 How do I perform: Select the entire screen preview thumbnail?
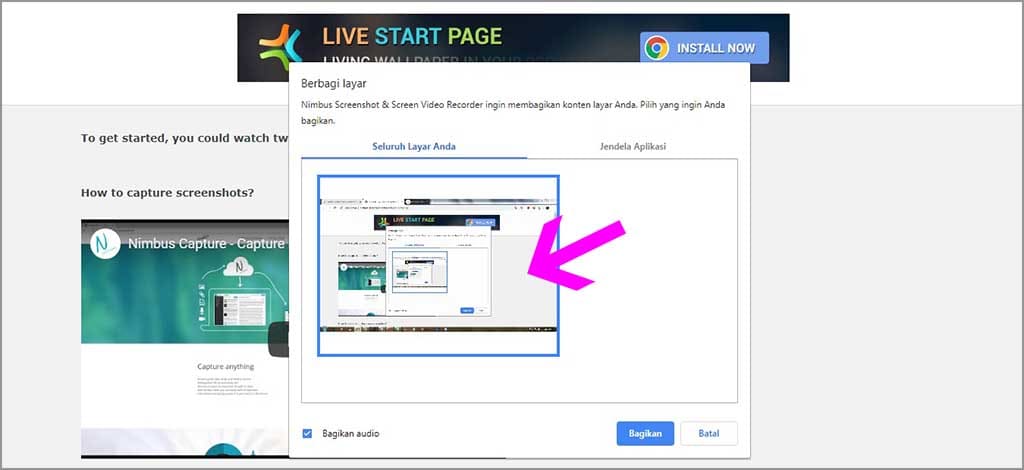pyautogui.click(x=438, y=265)
